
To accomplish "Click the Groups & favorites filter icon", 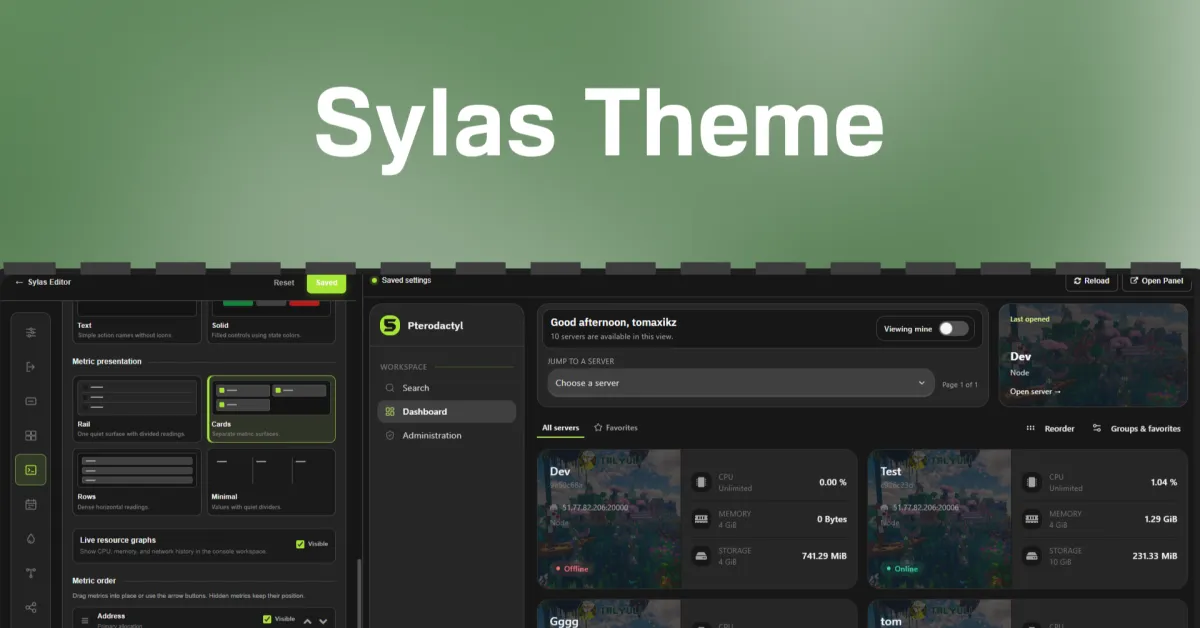I will [x=1097, y=428].
